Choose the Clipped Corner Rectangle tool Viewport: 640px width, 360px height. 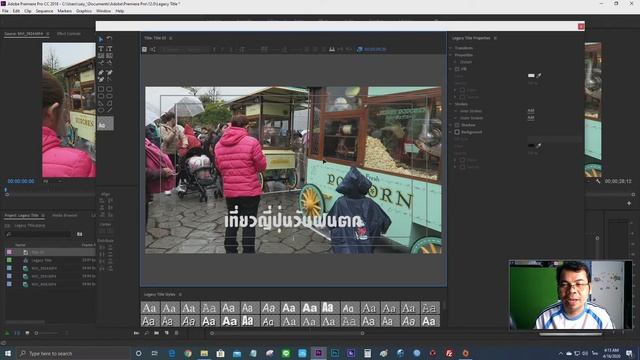click(101, 96)
